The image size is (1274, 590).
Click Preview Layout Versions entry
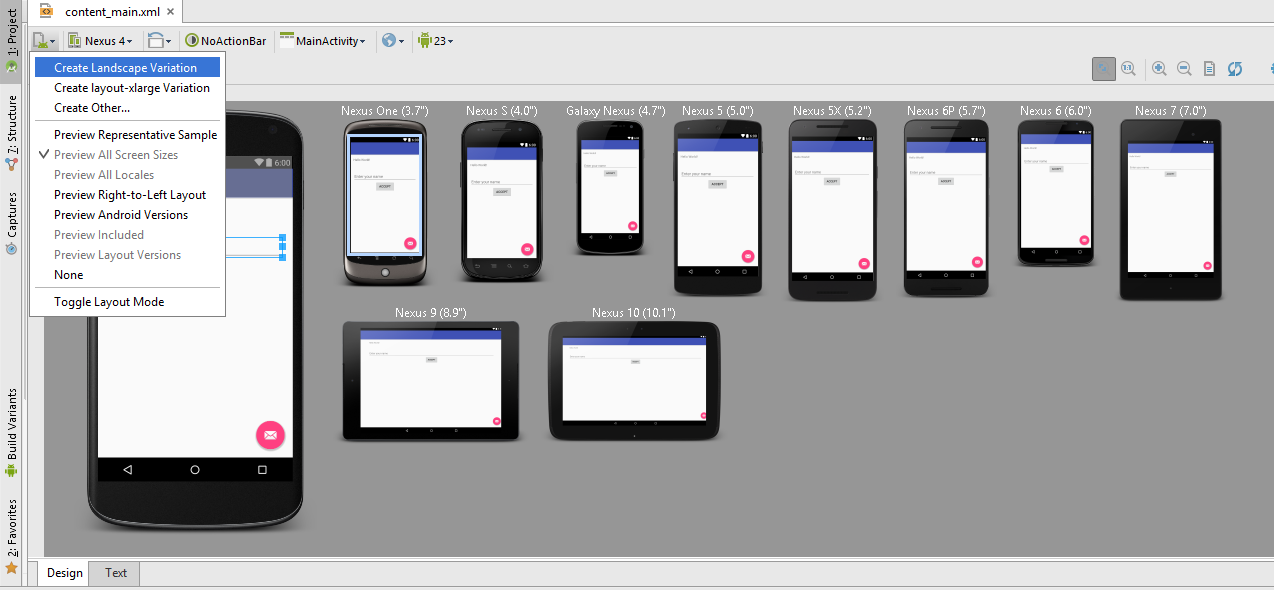[x=127, y=255]
